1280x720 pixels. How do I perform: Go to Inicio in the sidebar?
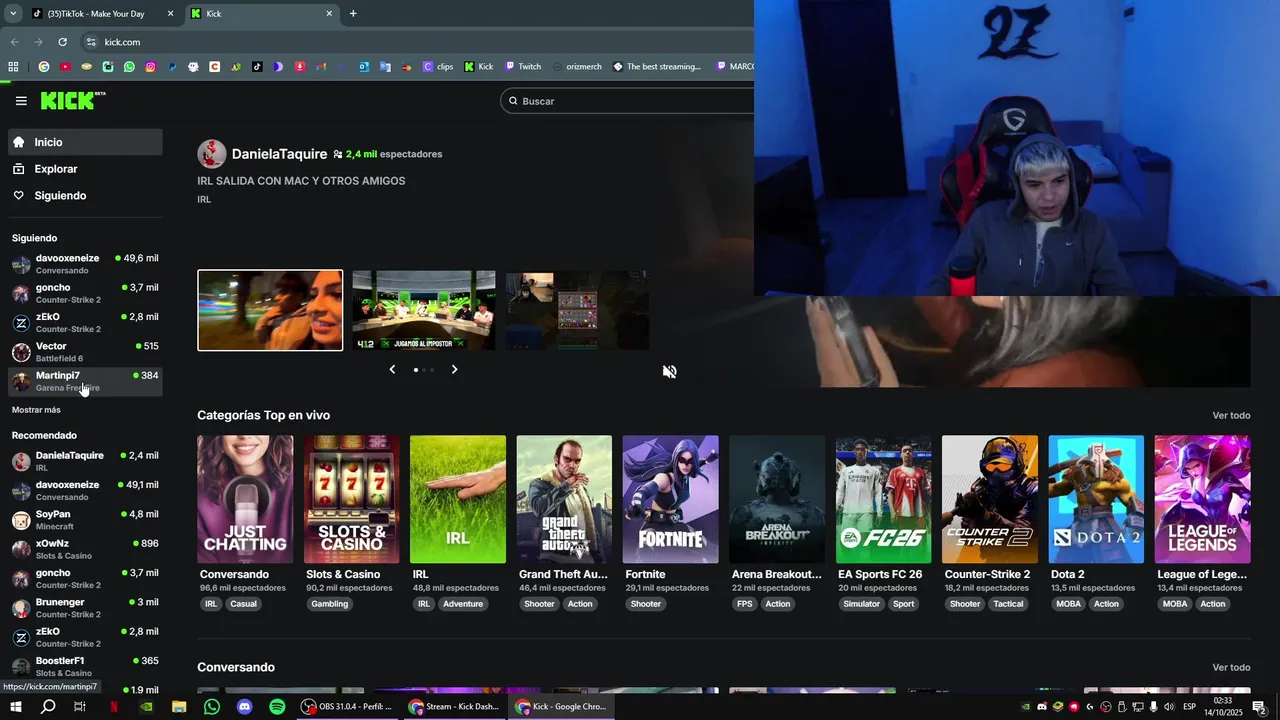click(85, 142)
